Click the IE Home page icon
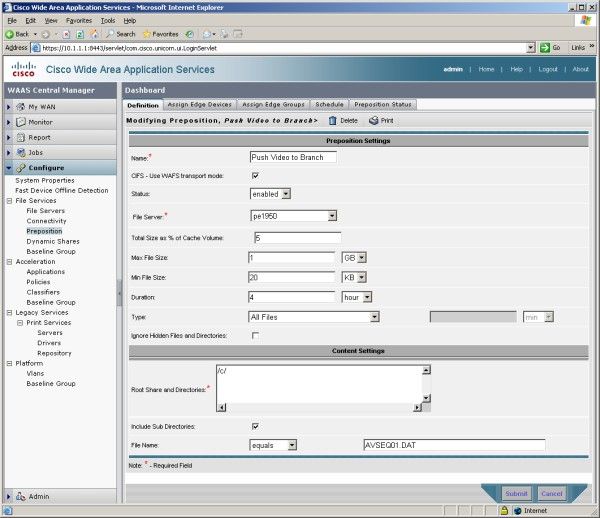 pos(93,34)
